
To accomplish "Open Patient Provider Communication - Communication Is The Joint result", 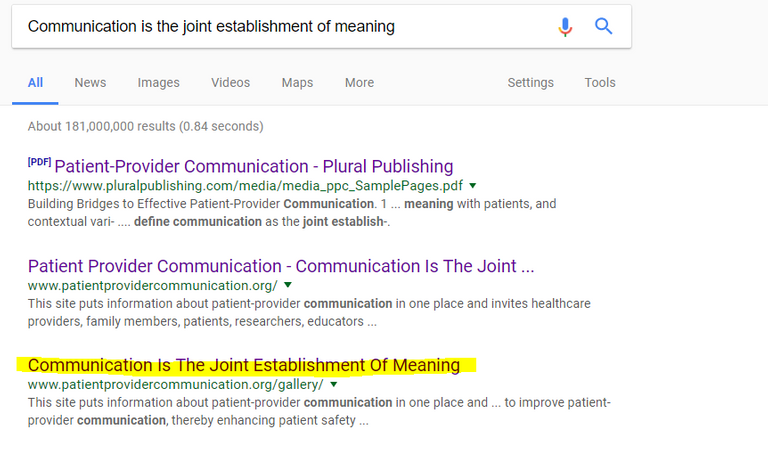I will (281, 266).
